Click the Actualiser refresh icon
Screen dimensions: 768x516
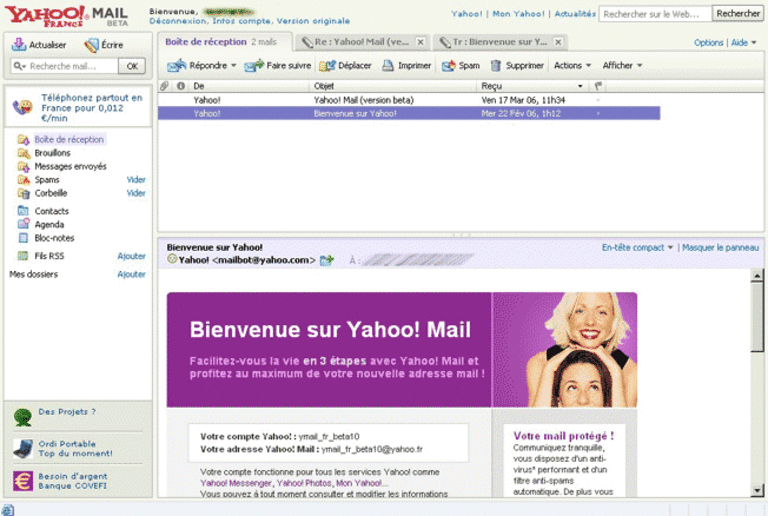19,45
